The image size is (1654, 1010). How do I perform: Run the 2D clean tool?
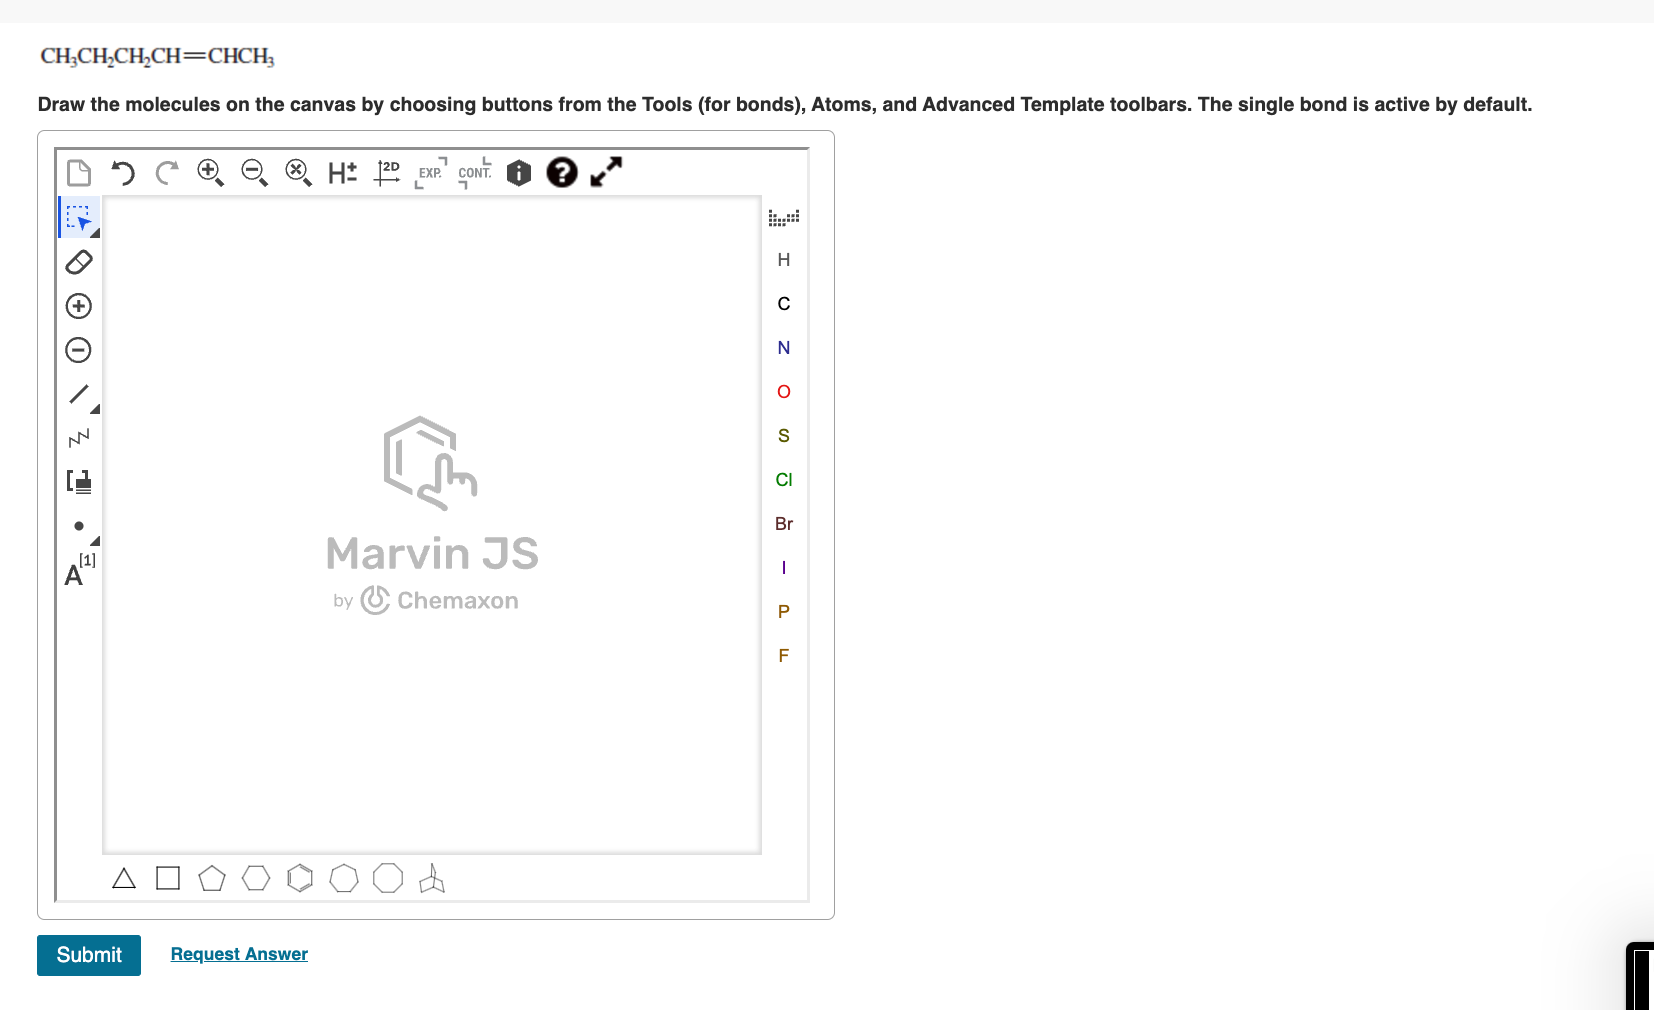(386, 173)
